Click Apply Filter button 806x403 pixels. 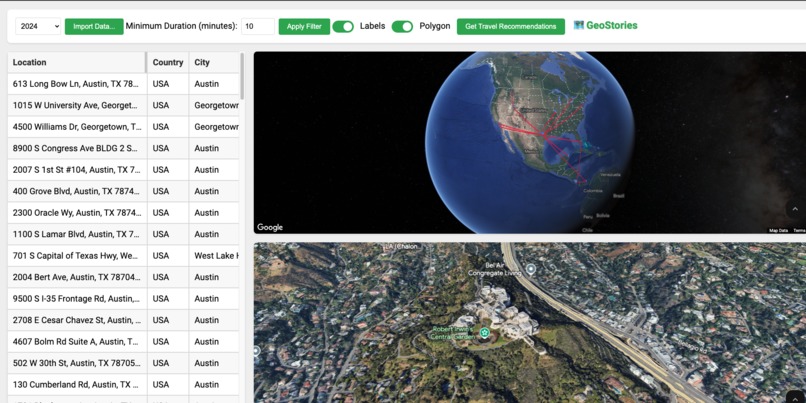tap(304, 26)
